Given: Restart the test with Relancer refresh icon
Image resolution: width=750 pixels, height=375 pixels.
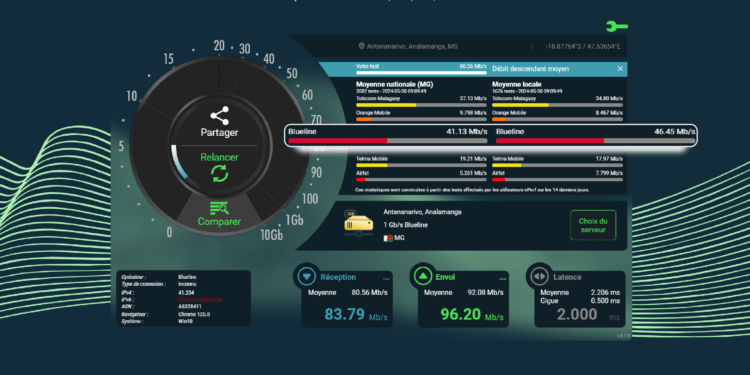Looking at the screenshot, I should click(x=220, y=173).
